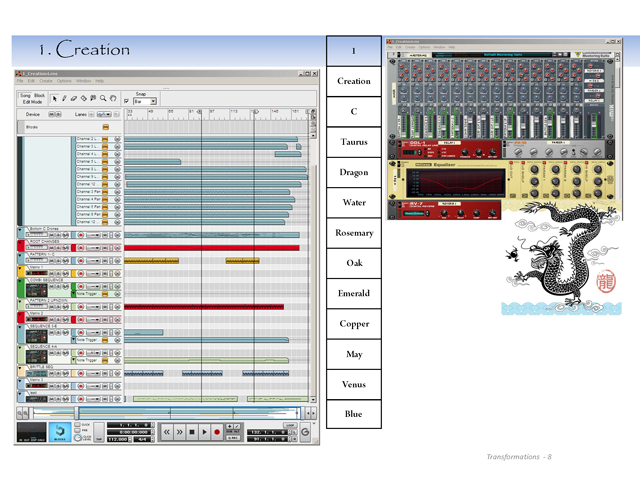640x480 pixels.
Task: Switch to Song edit mode
Action: [25, 95]
